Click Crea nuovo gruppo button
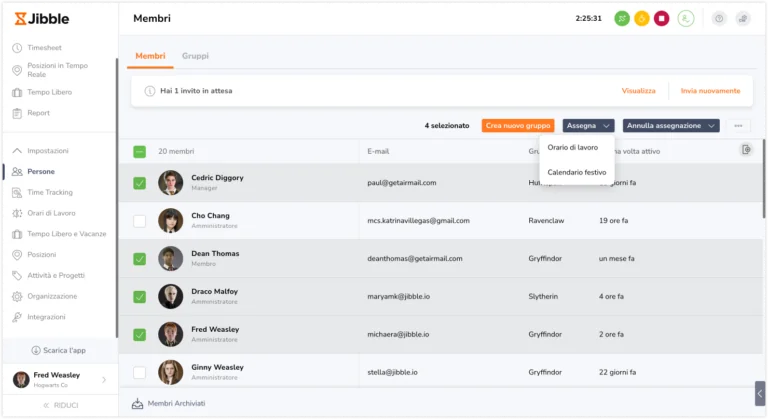Image resolution: width=768 pixels, height=419 pixels. [x=518, y=125]
